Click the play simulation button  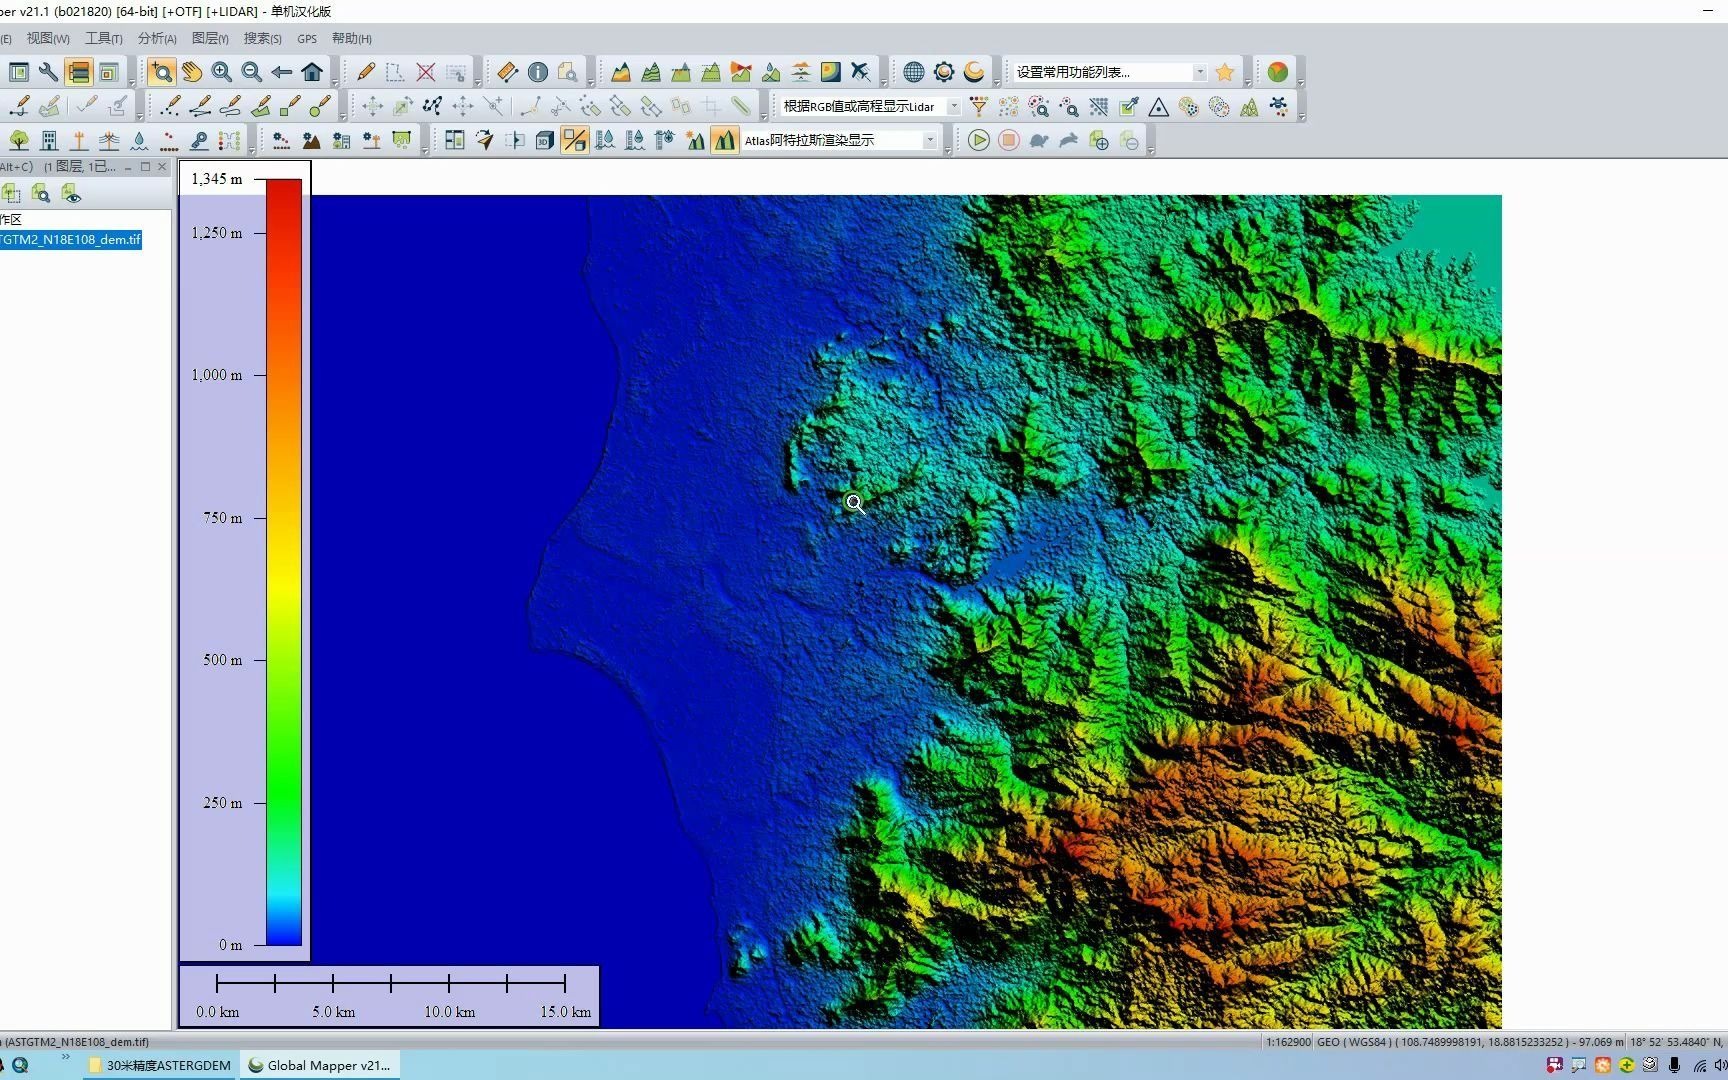979,141
